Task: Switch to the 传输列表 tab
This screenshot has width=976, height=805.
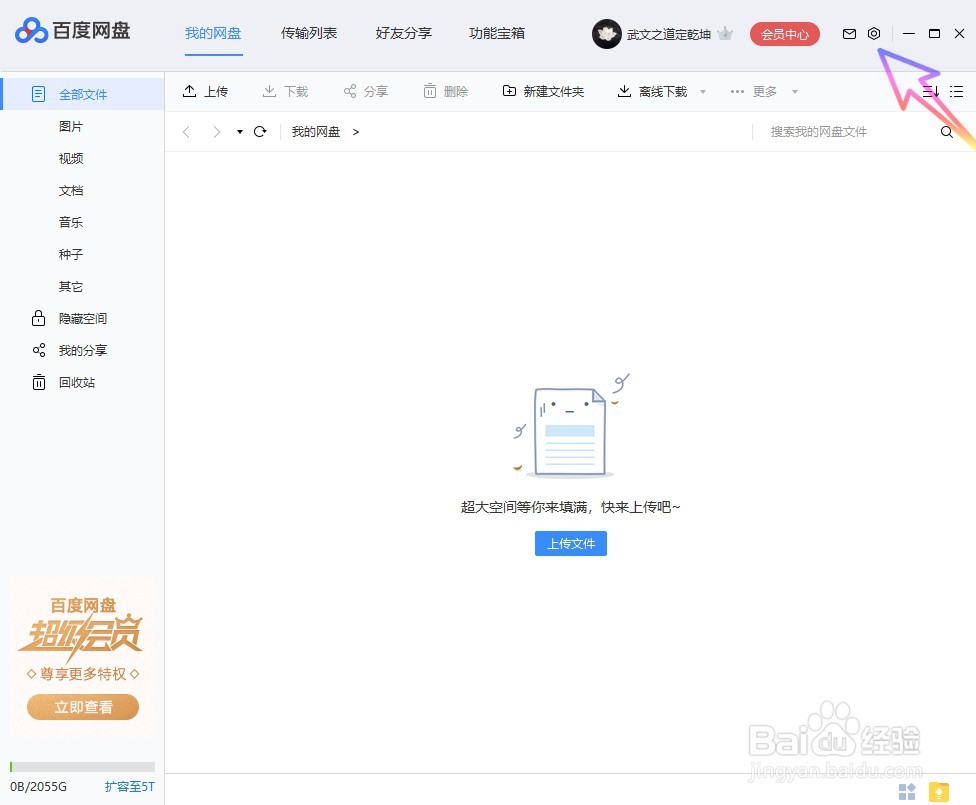Action: [309, 33]
